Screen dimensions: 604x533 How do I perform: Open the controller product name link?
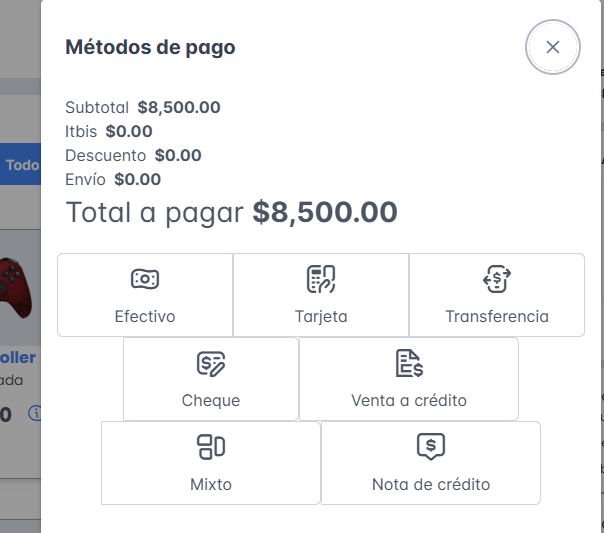click(x=18, y=357)
